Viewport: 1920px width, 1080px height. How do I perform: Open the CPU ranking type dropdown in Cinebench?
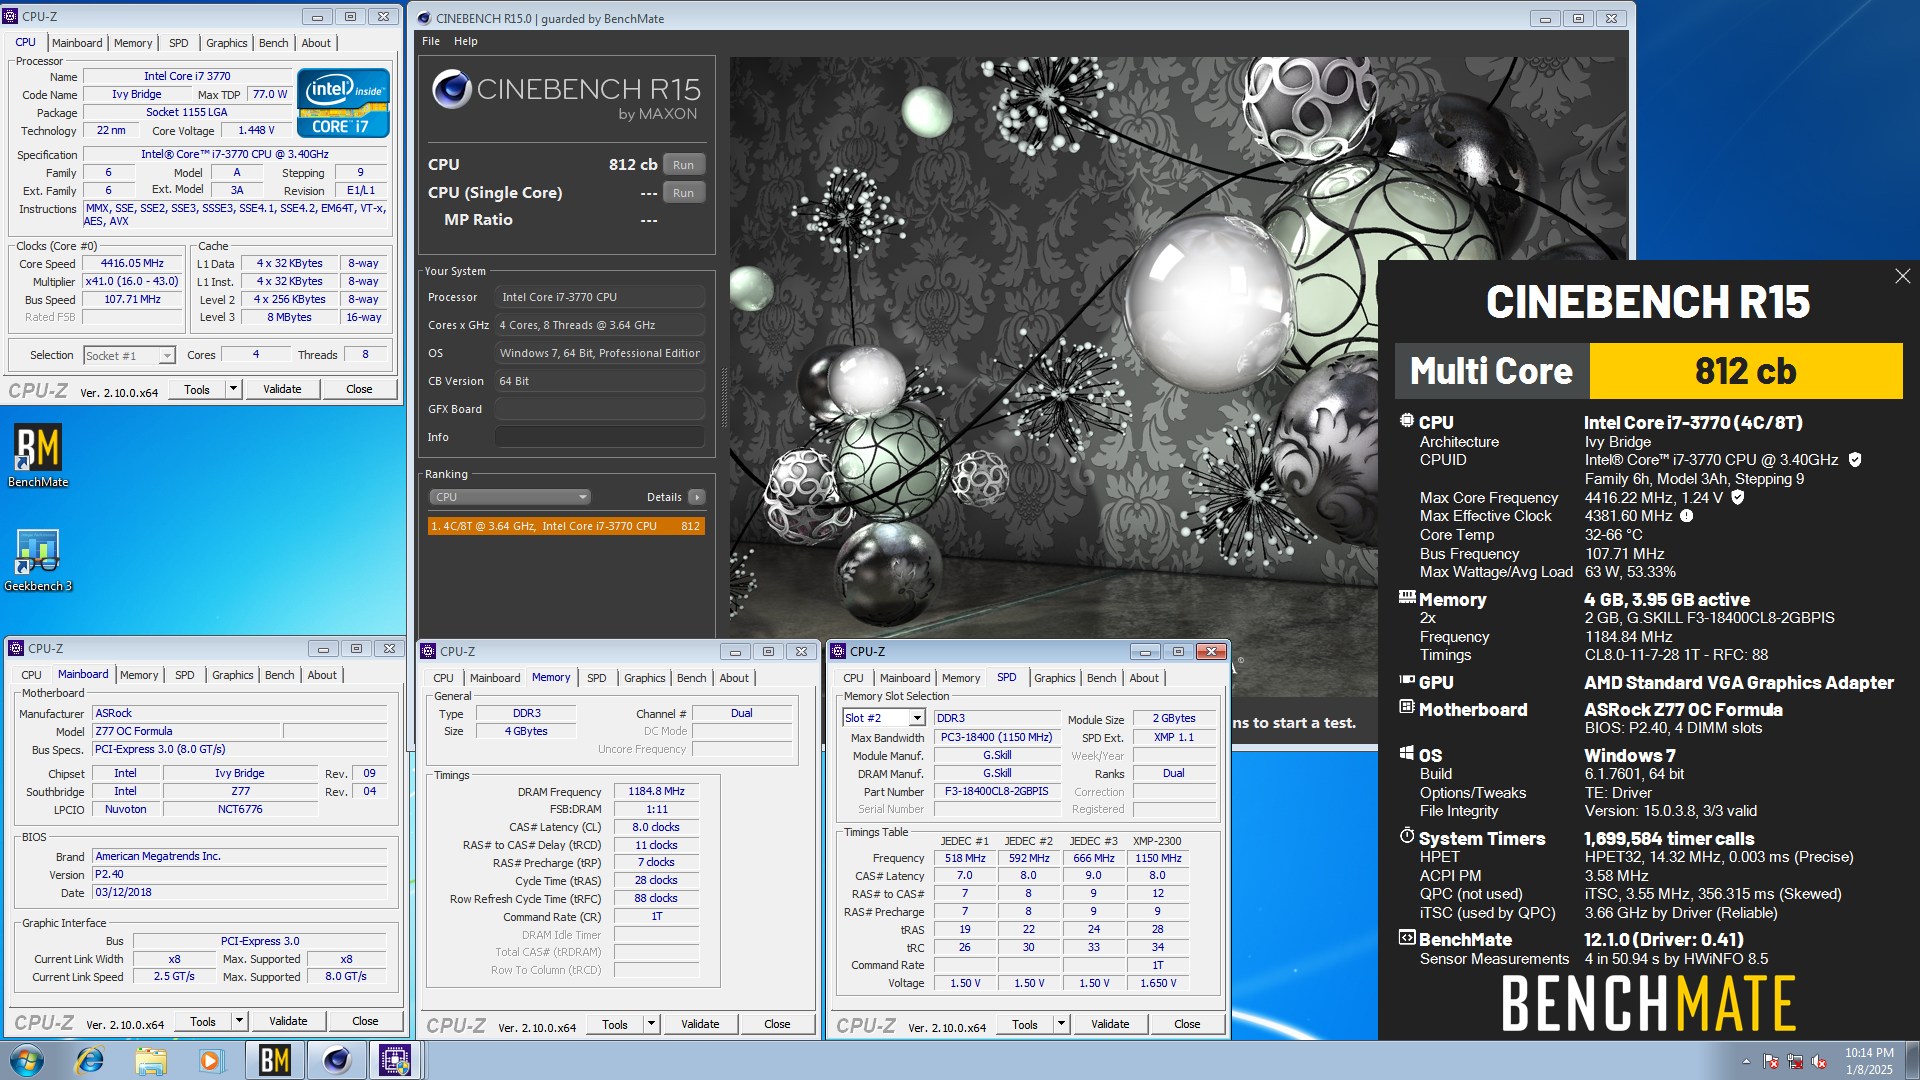tap(510, 497)
